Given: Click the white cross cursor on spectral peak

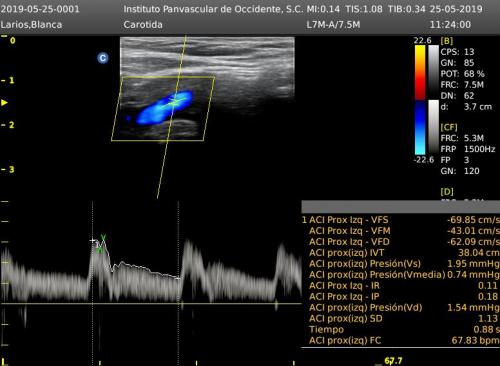Looking at the screenshot, I should coord(93,240).
